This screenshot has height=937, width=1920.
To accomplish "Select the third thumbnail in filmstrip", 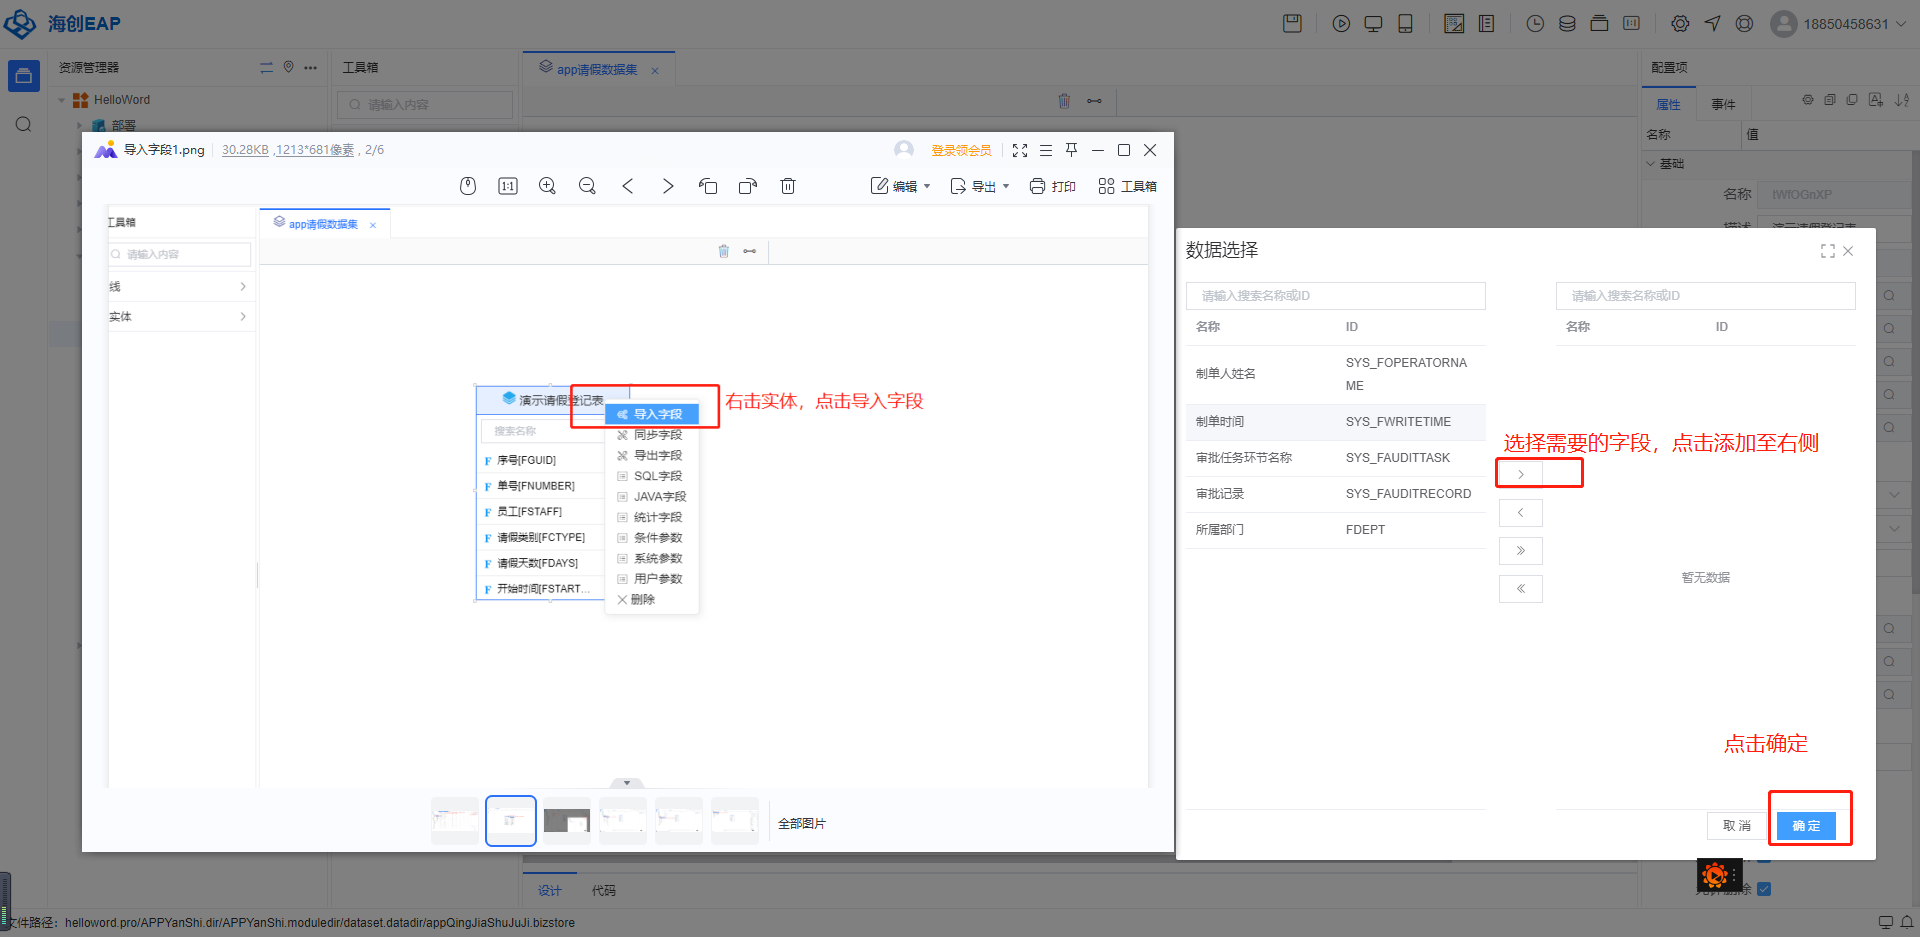I will coord(567,821).
